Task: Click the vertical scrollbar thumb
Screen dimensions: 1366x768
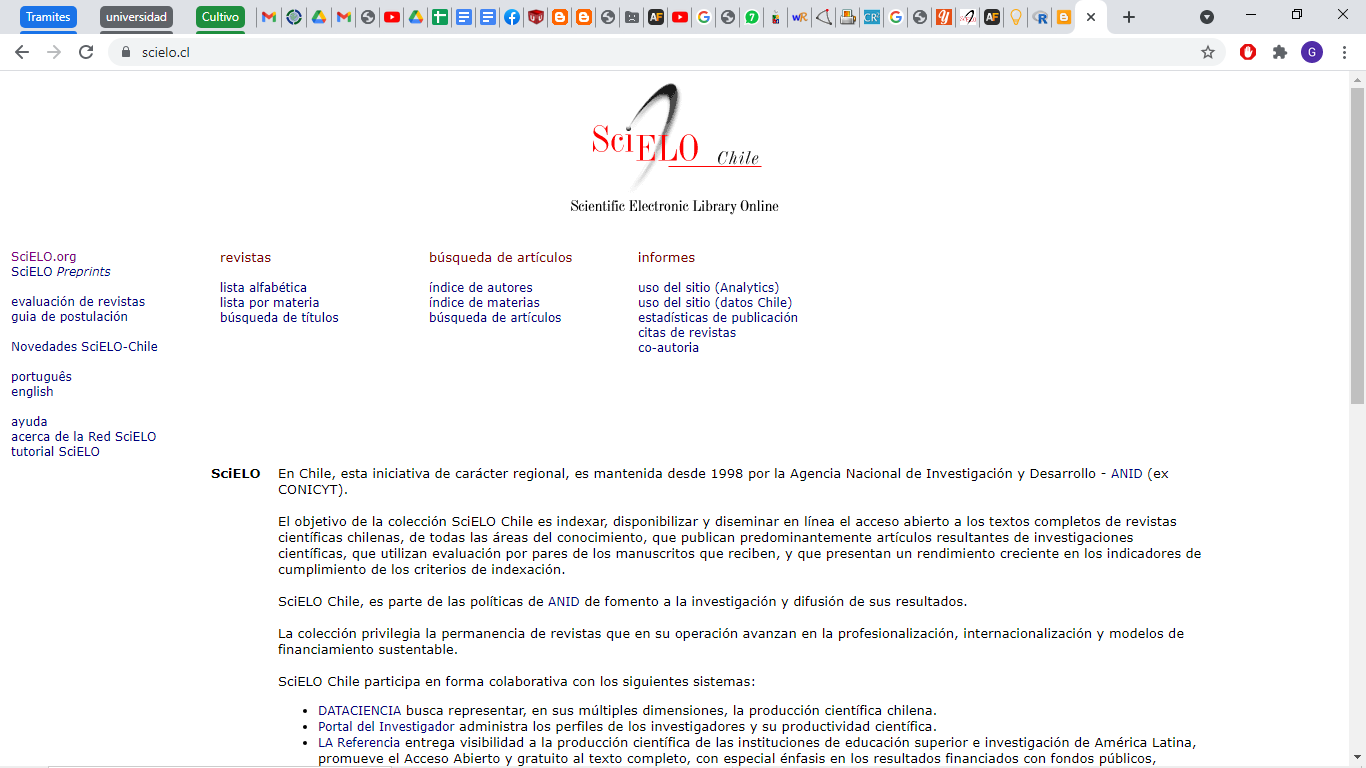Action: pyautogui.click(x=1357, y=245)
